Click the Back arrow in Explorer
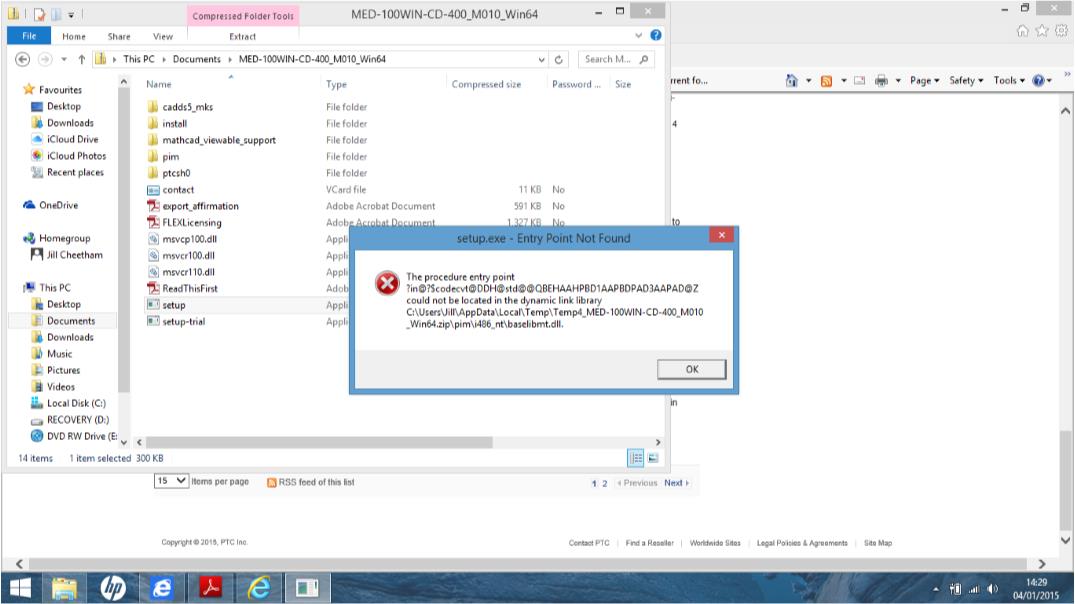 23,60
